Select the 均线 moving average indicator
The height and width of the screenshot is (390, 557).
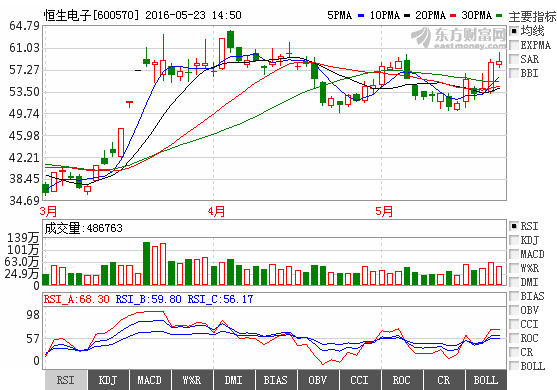click(x=514, y=31)
